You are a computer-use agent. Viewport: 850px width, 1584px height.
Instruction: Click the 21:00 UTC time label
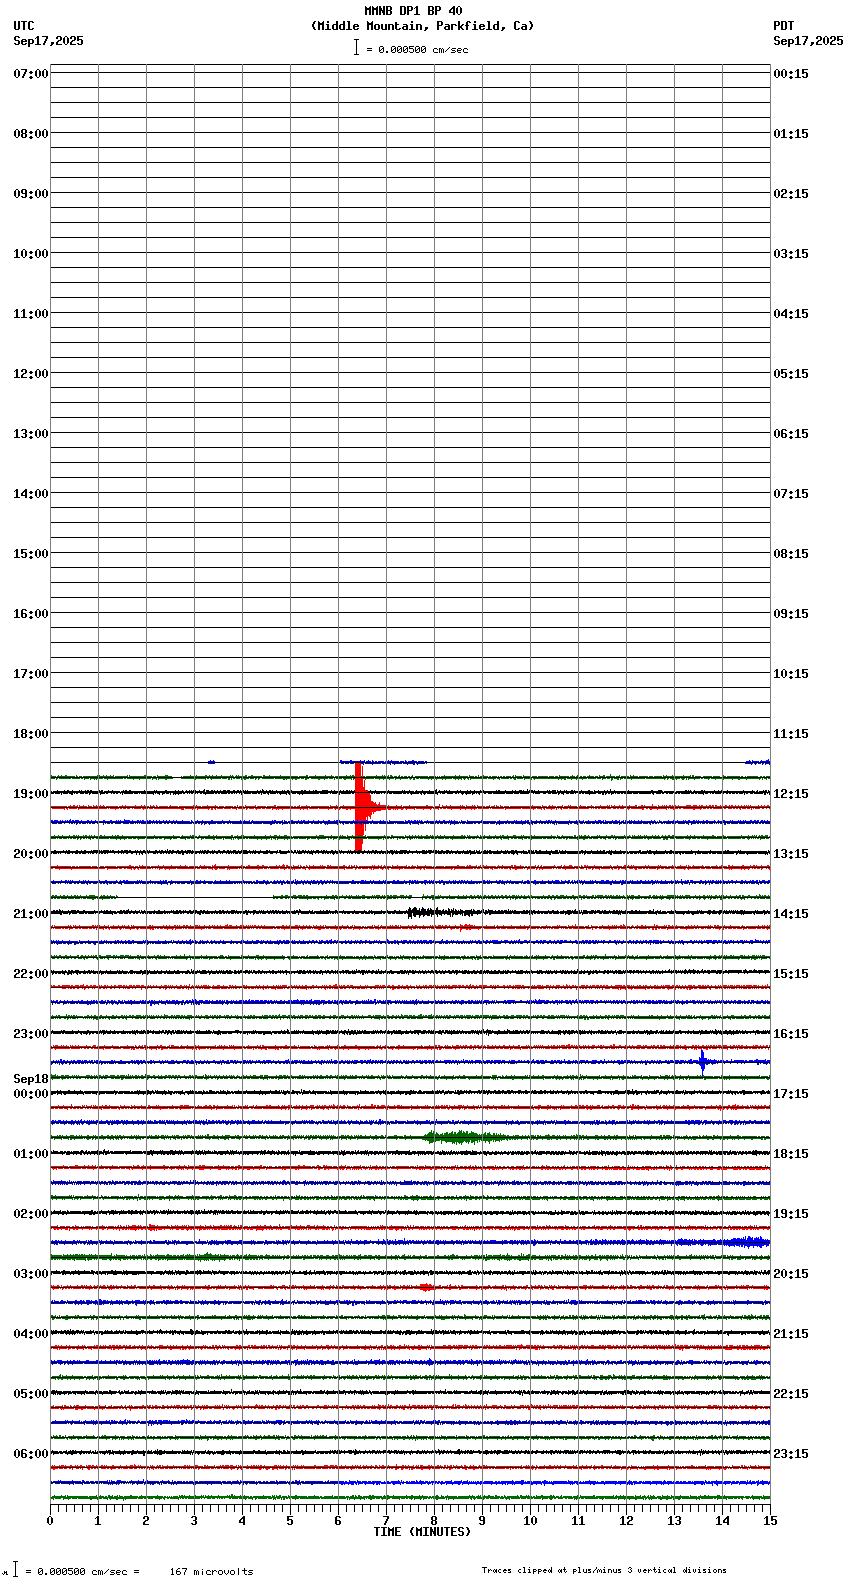[31, 914]
